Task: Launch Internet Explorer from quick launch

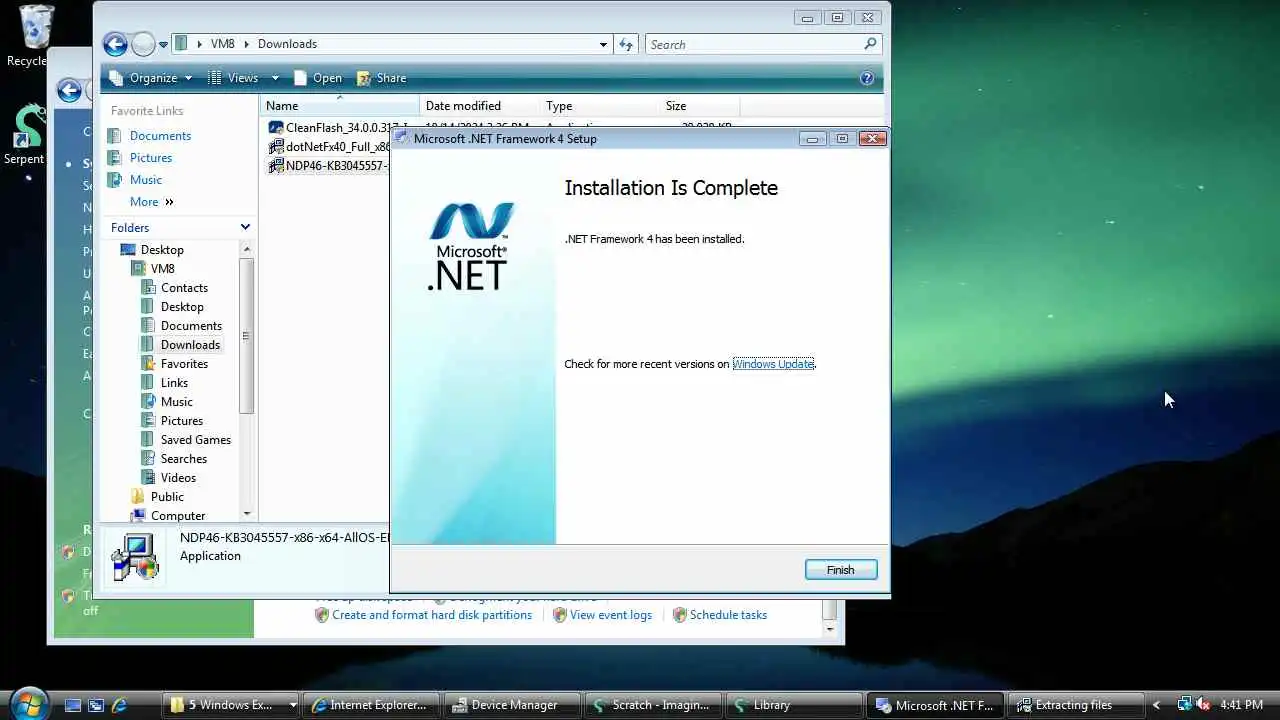Action: 119,705
